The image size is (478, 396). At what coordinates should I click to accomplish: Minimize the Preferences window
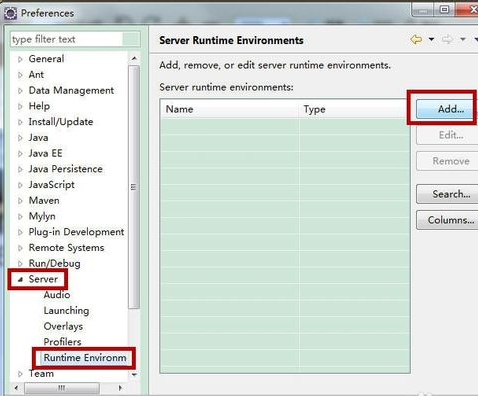(x=423, y=10)
